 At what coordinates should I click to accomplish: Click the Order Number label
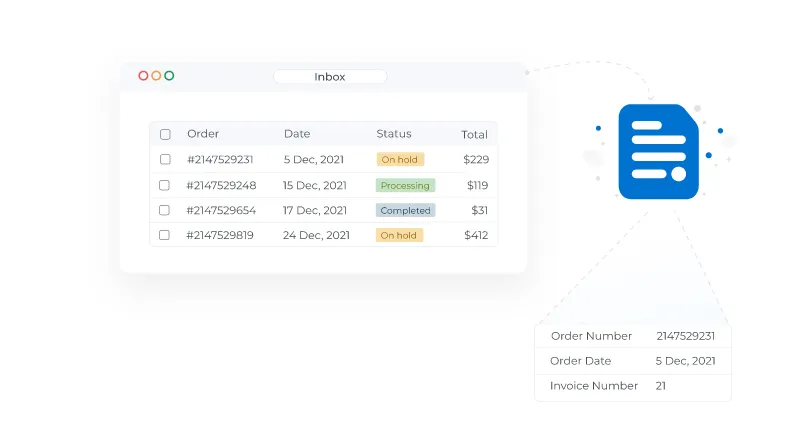point(592,336)
